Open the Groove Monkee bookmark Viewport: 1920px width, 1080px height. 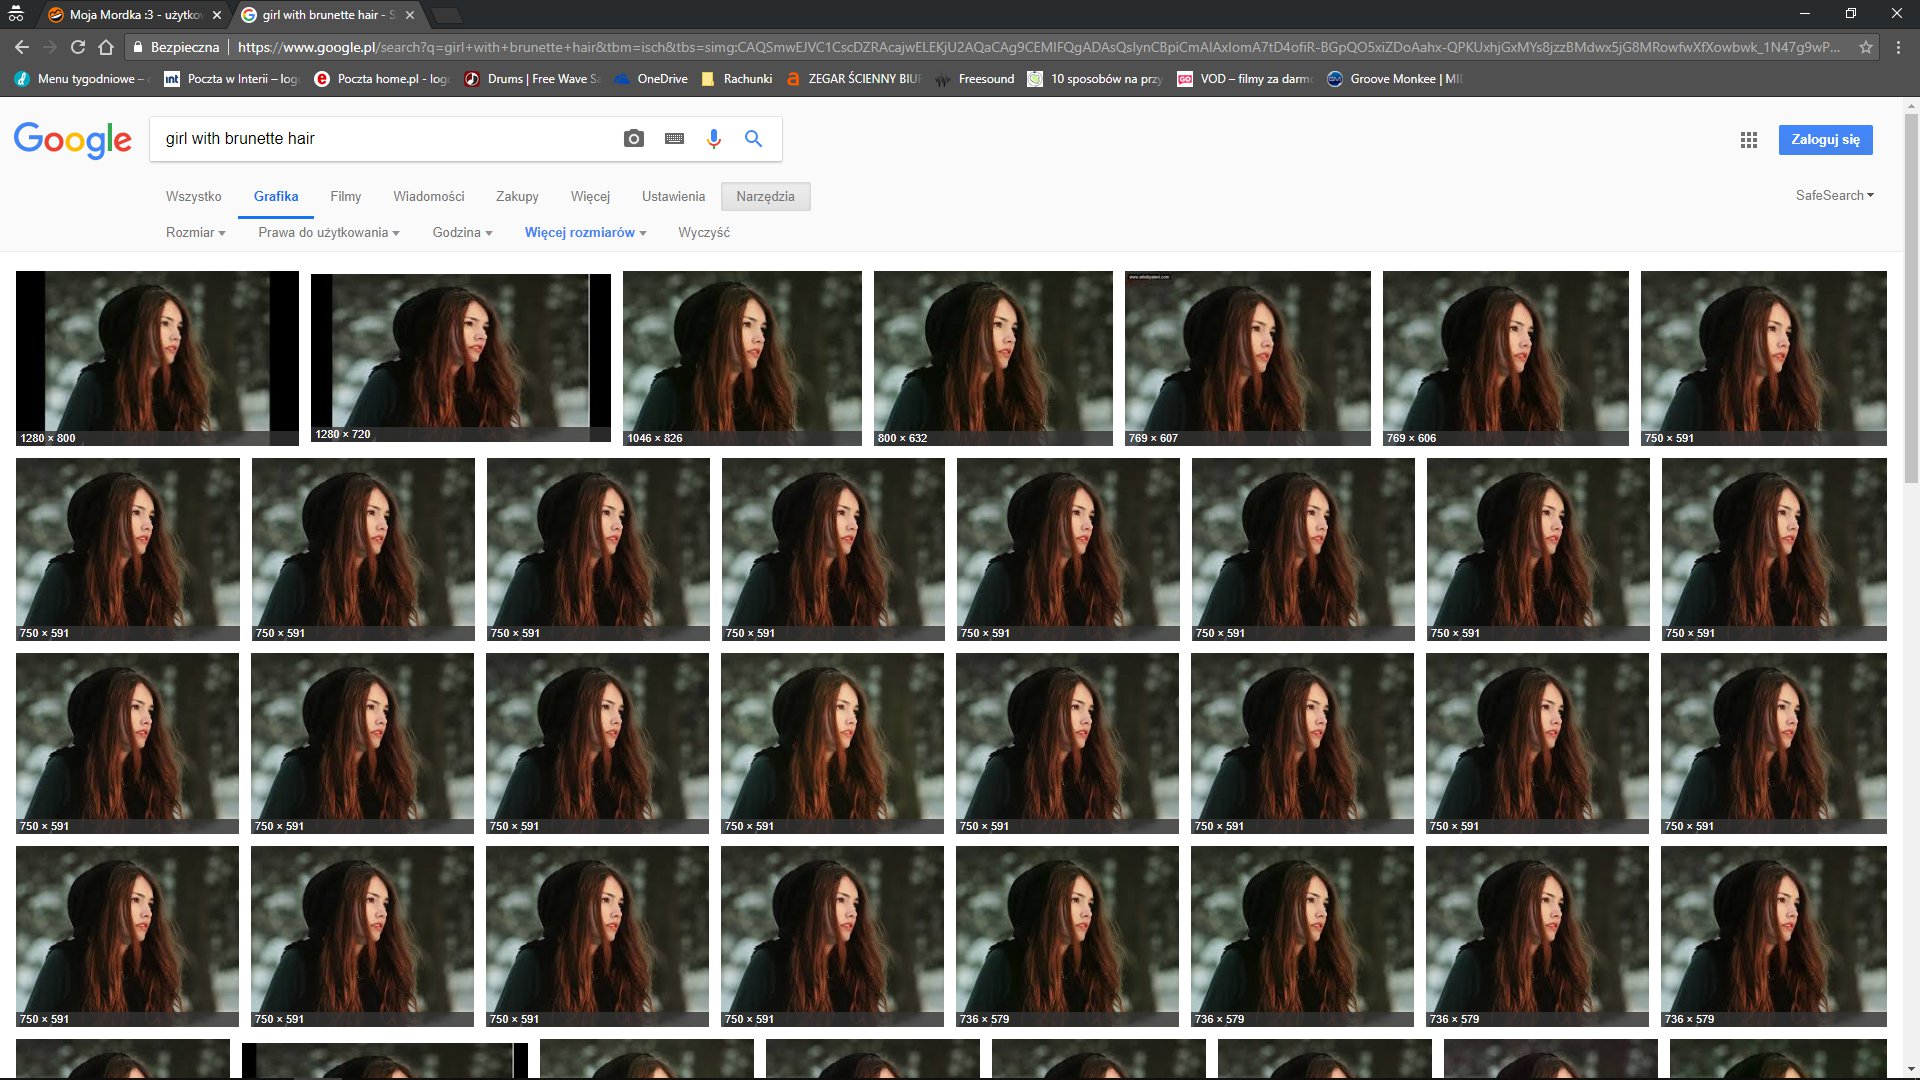(1395, 79)
